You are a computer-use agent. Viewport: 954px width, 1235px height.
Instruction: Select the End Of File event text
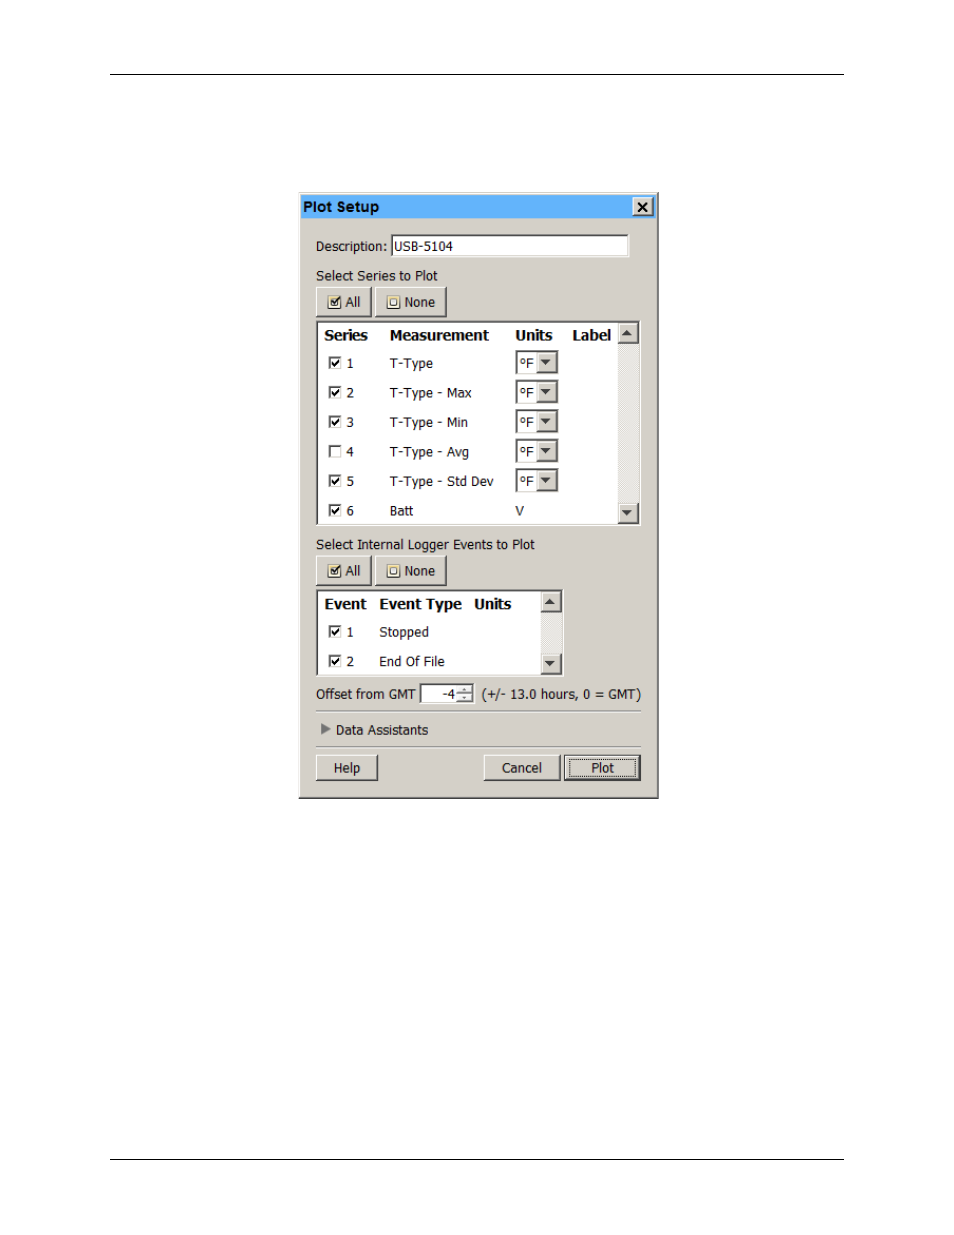tap(412, 661)
